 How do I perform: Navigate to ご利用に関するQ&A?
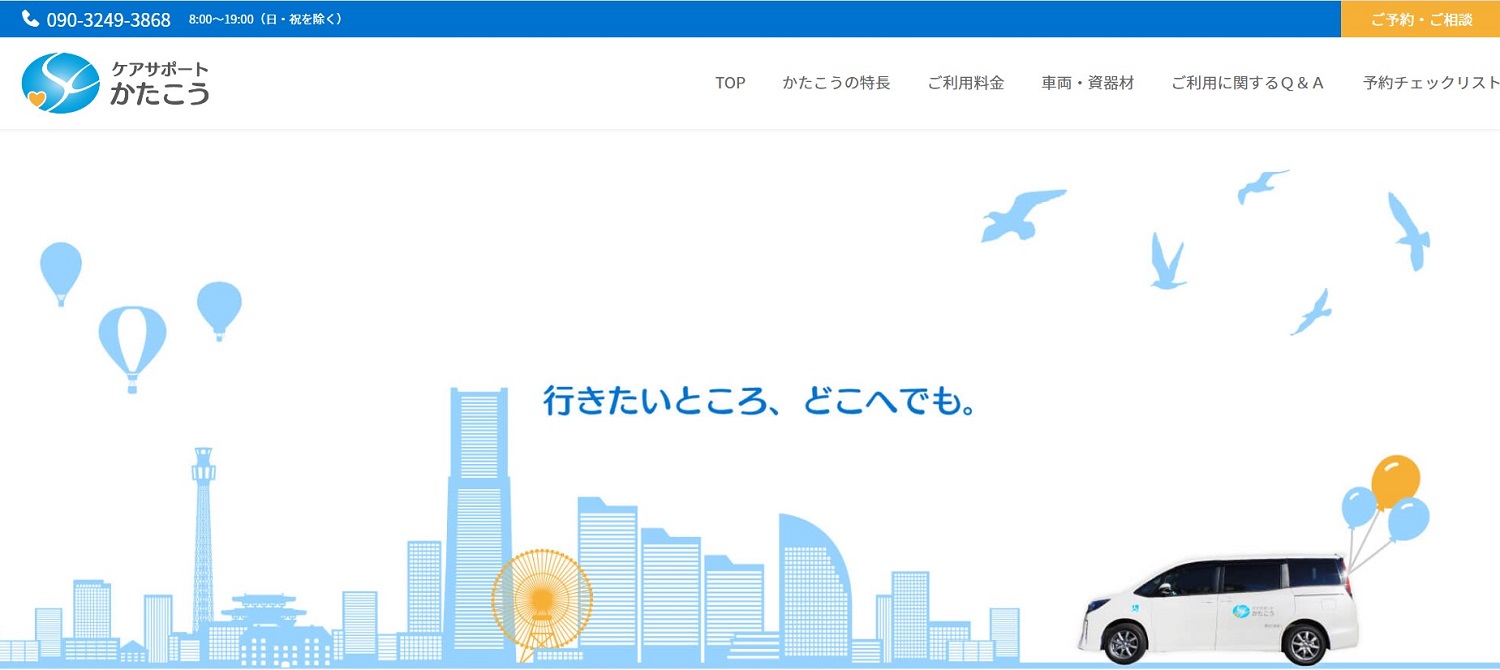tap(1247, 83)
